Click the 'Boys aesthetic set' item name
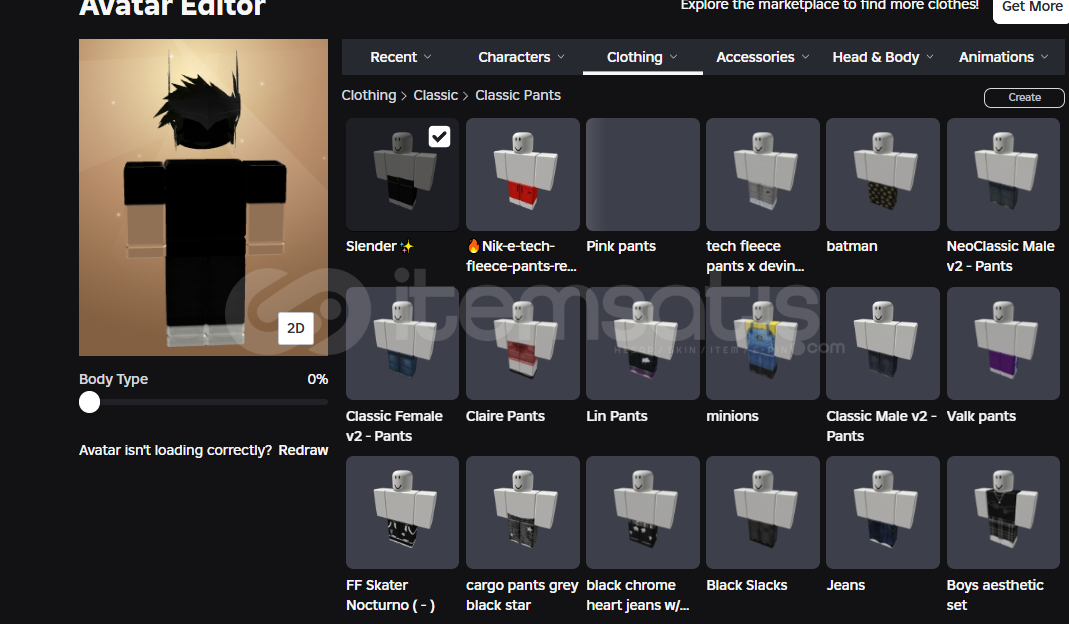1069x624 pixels. [x=995, y=595]
